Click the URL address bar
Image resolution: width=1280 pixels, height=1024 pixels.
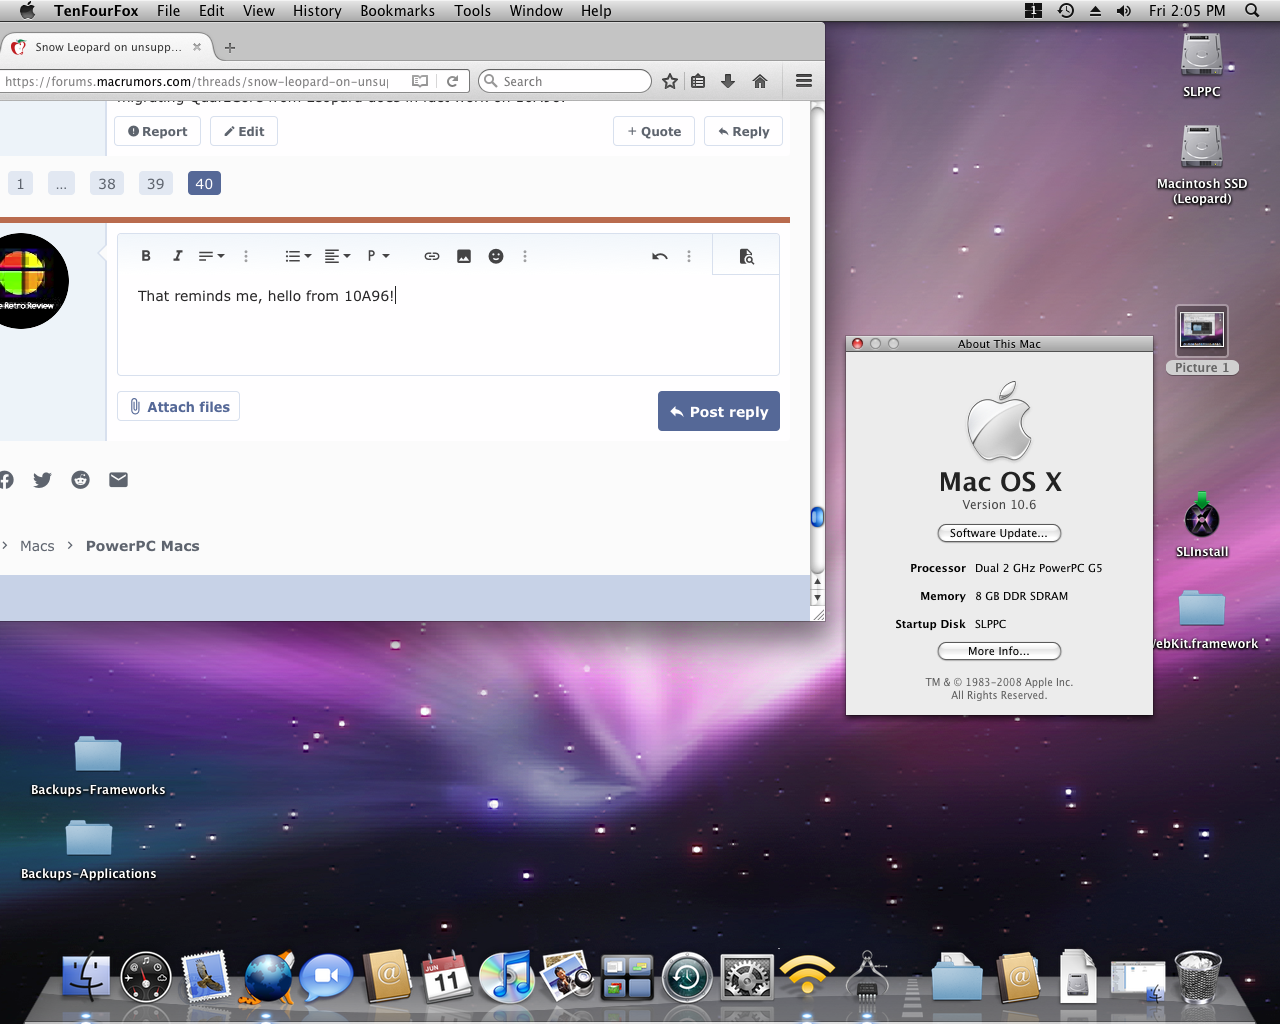tap(197, 81)
